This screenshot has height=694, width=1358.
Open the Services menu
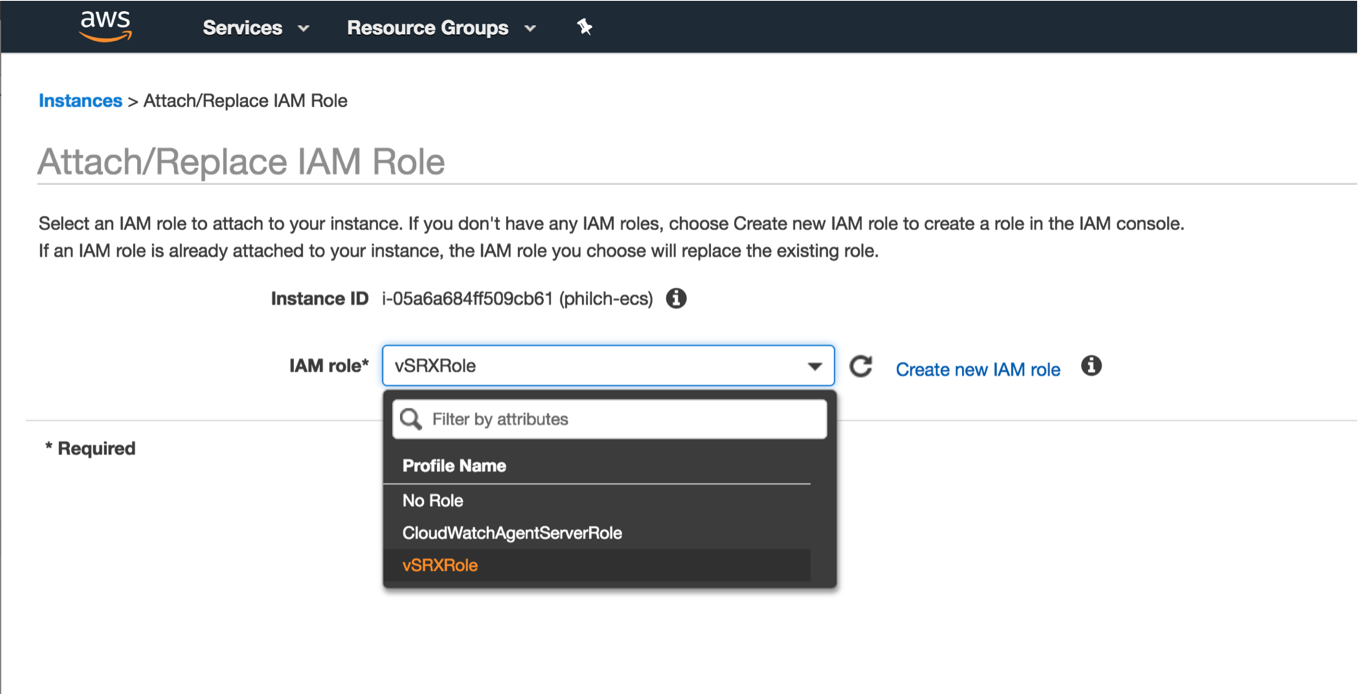(242, 28)
